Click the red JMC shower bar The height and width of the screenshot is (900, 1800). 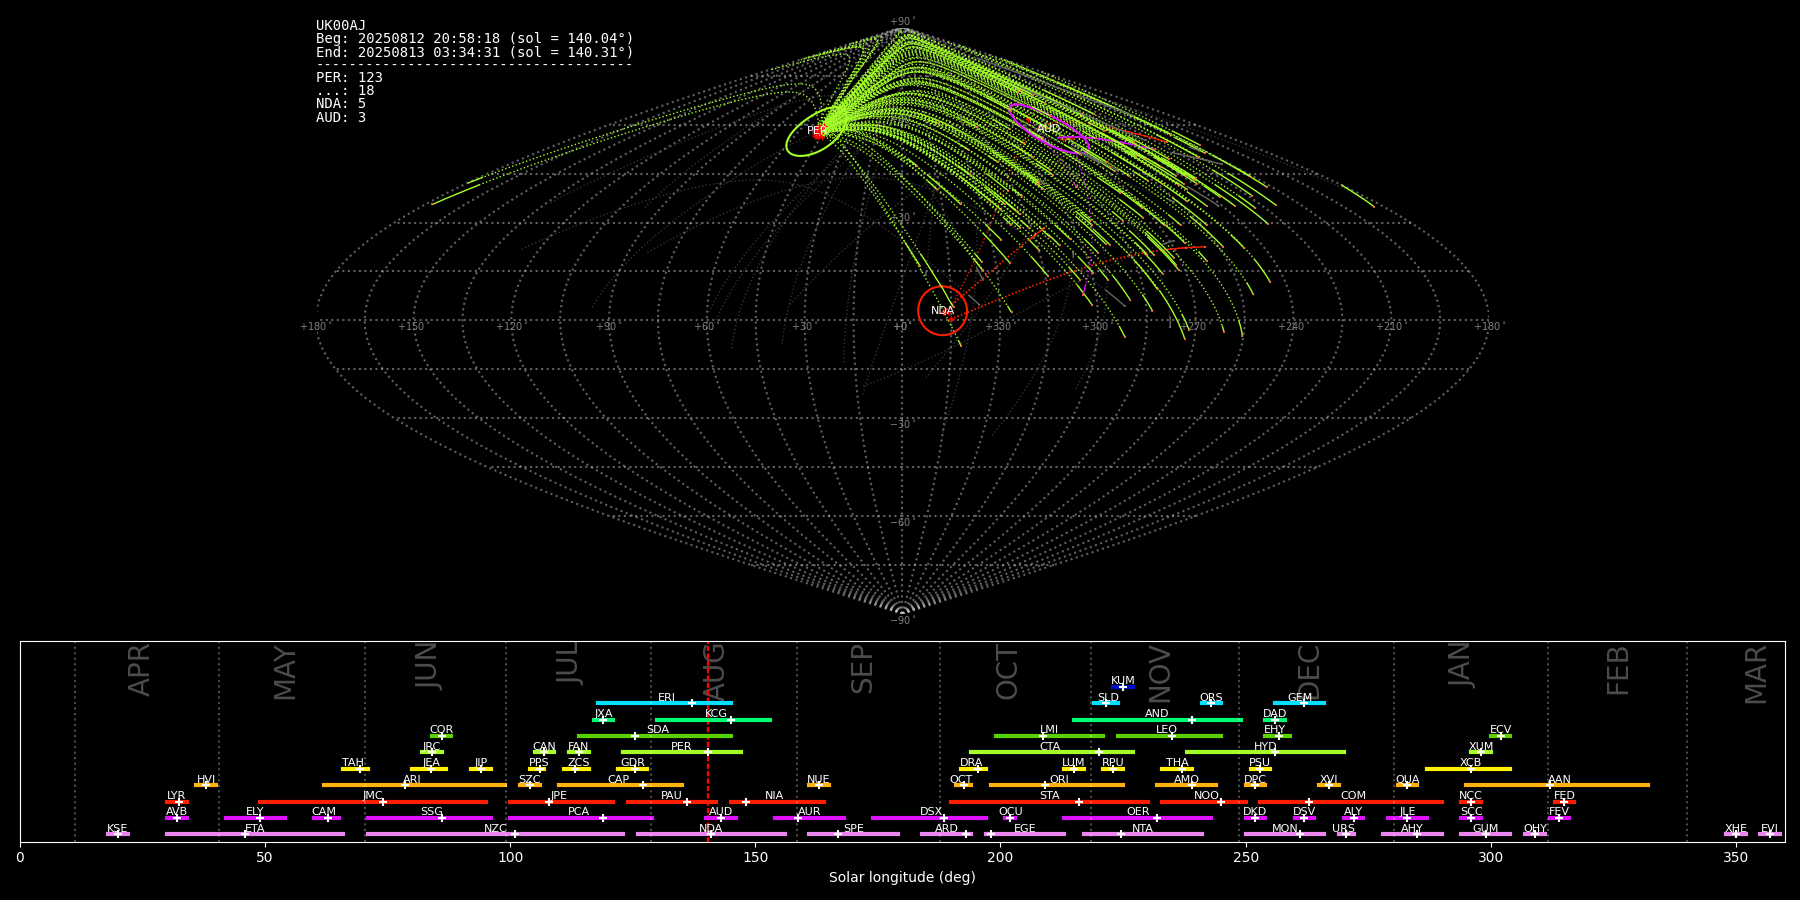tap(373, 801)
